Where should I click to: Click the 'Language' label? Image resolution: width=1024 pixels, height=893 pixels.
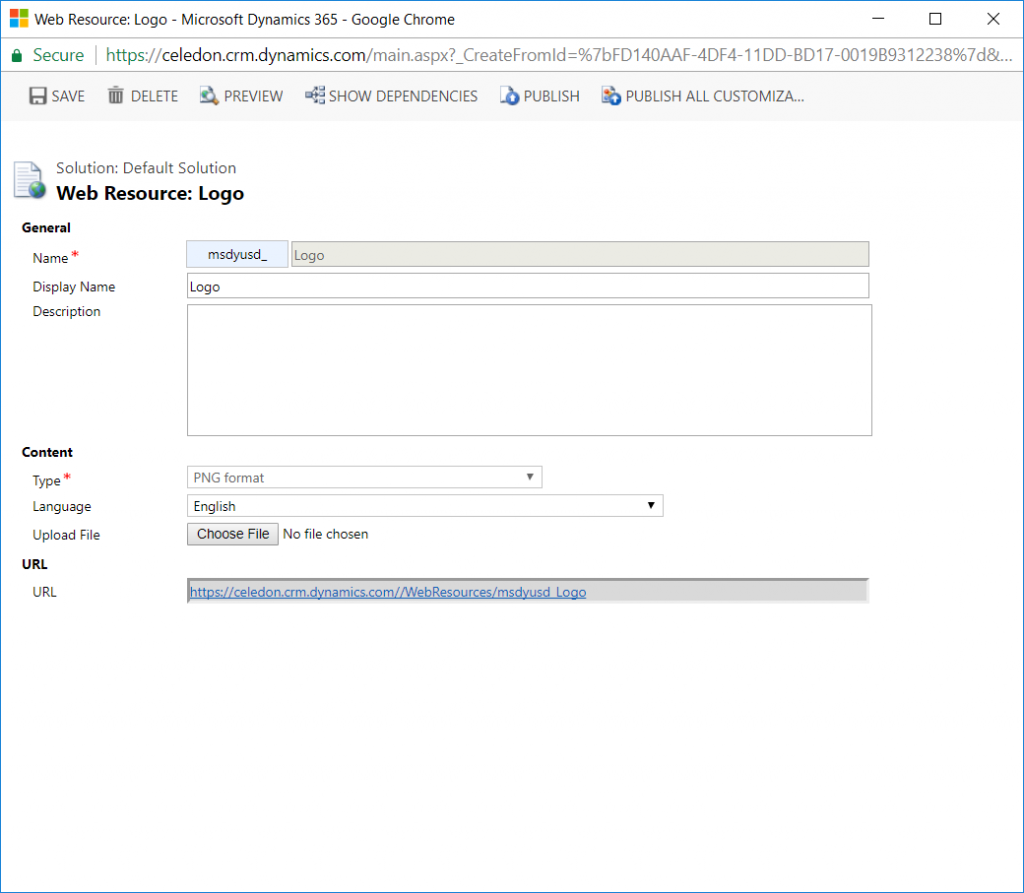coord(62,506)
